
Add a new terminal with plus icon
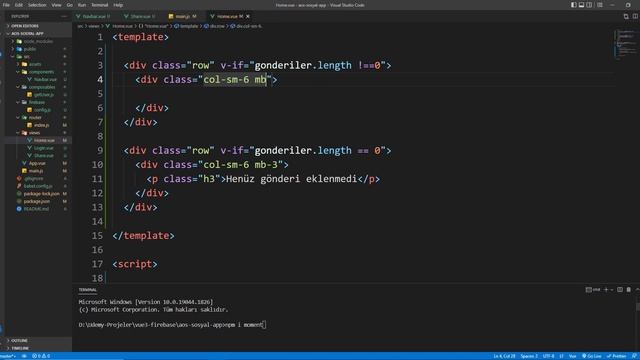pyautogui.click(x=606, y=290)
